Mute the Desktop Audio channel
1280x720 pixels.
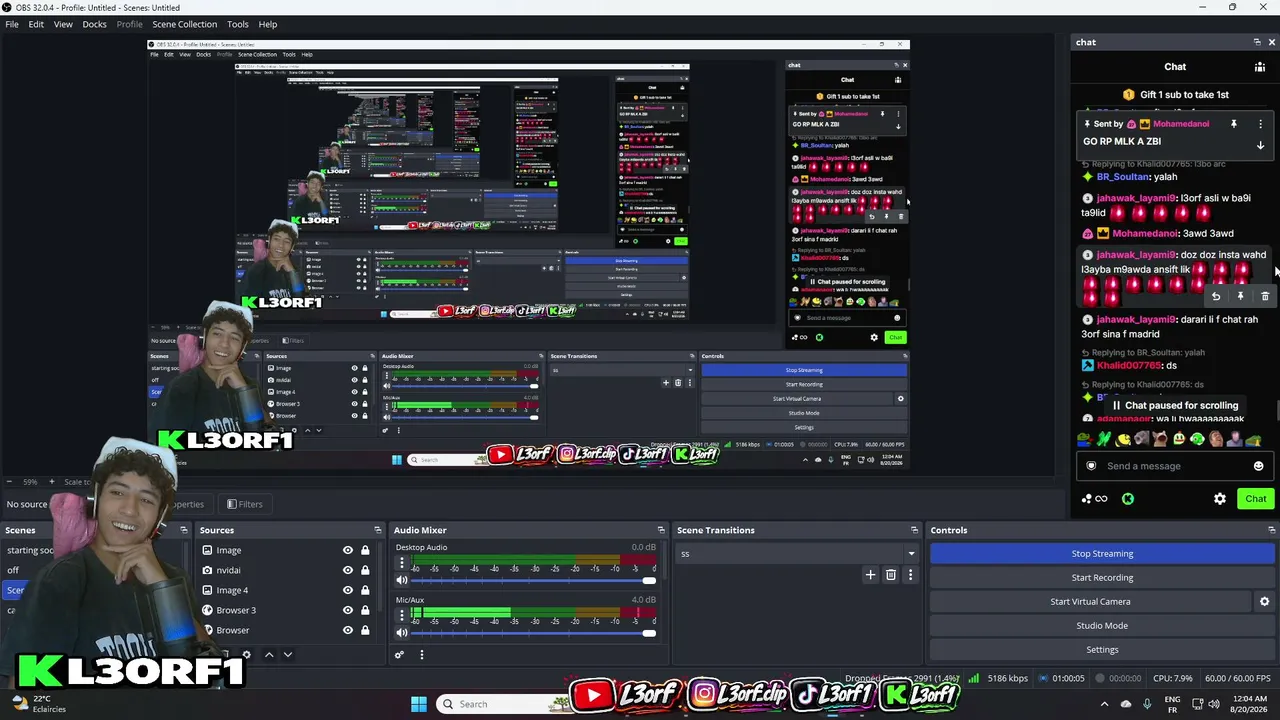pyautogui.click(x=402, y=580)
